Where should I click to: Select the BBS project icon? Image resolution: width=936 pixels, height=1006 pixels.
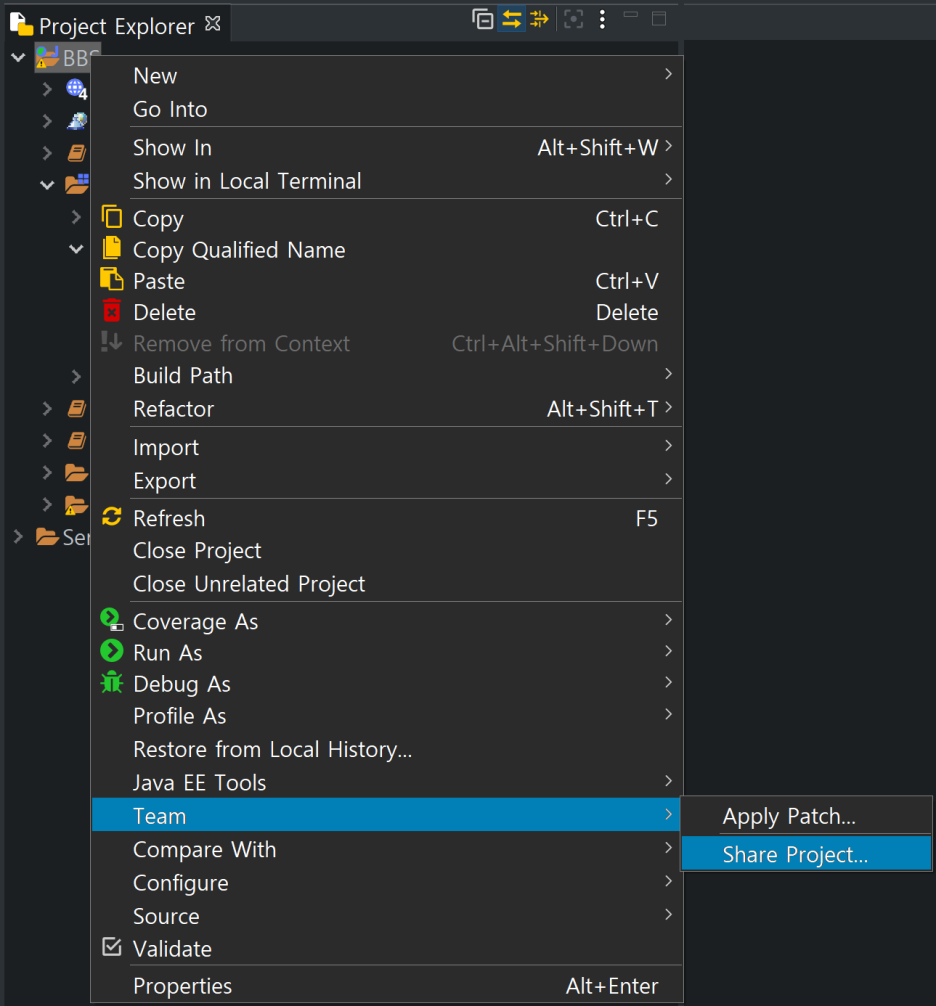click(47, 57)
